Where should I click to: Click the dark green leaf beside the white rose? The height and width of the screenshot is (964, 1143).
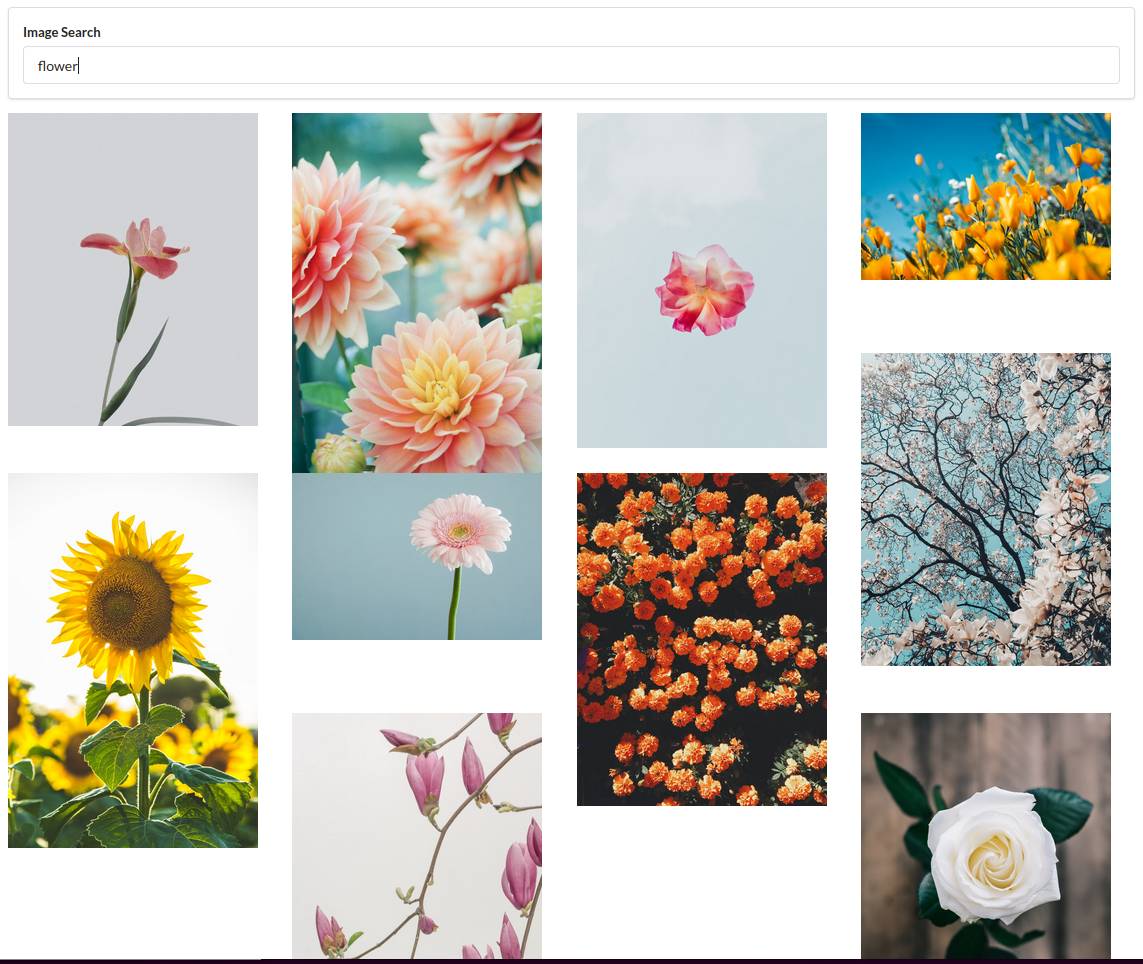1060,813
